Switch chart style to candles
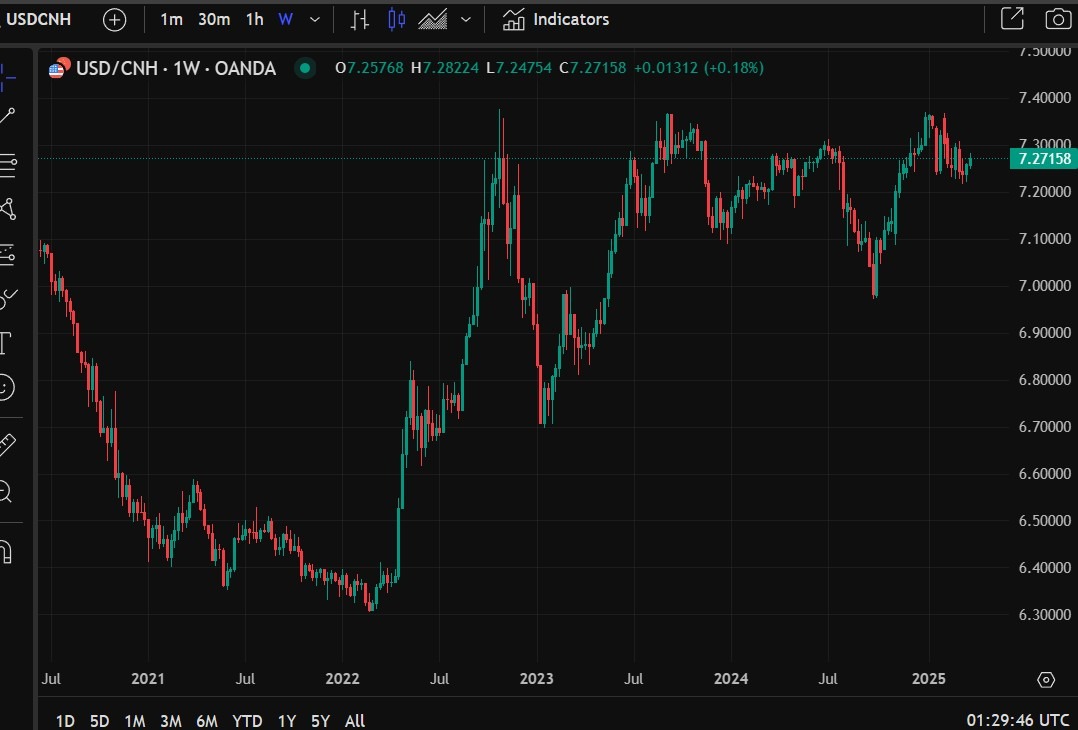The image size is (1078, 730). click(x=396, y=19)
